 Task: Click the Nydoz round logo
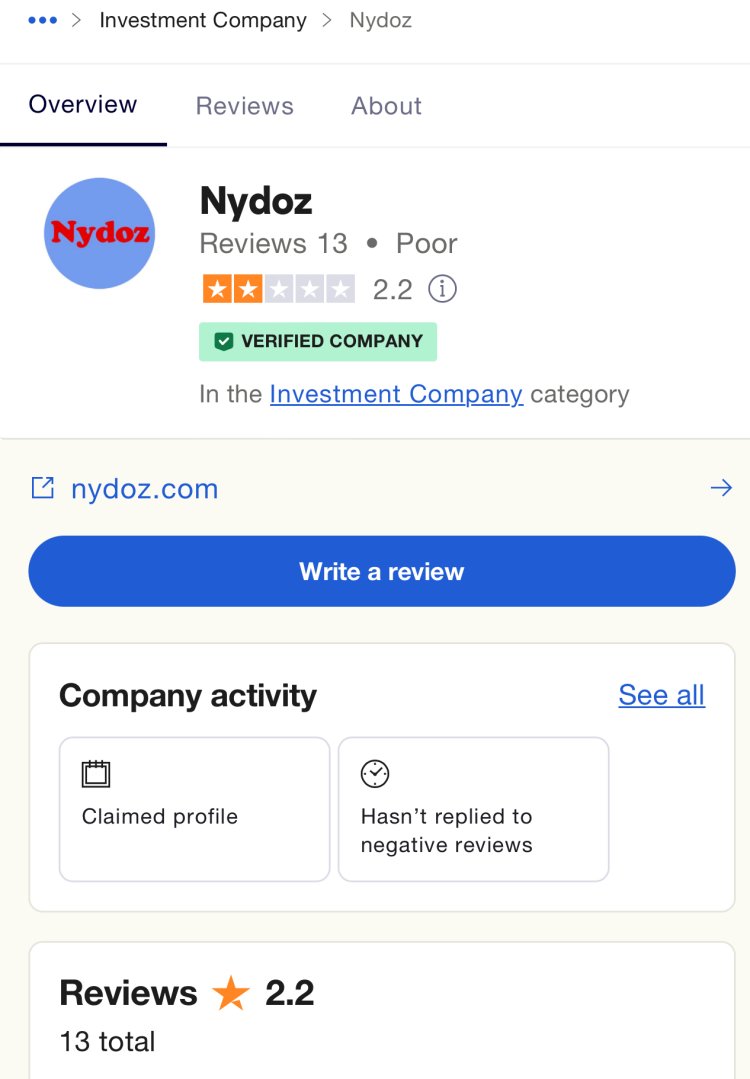(100, 233)
